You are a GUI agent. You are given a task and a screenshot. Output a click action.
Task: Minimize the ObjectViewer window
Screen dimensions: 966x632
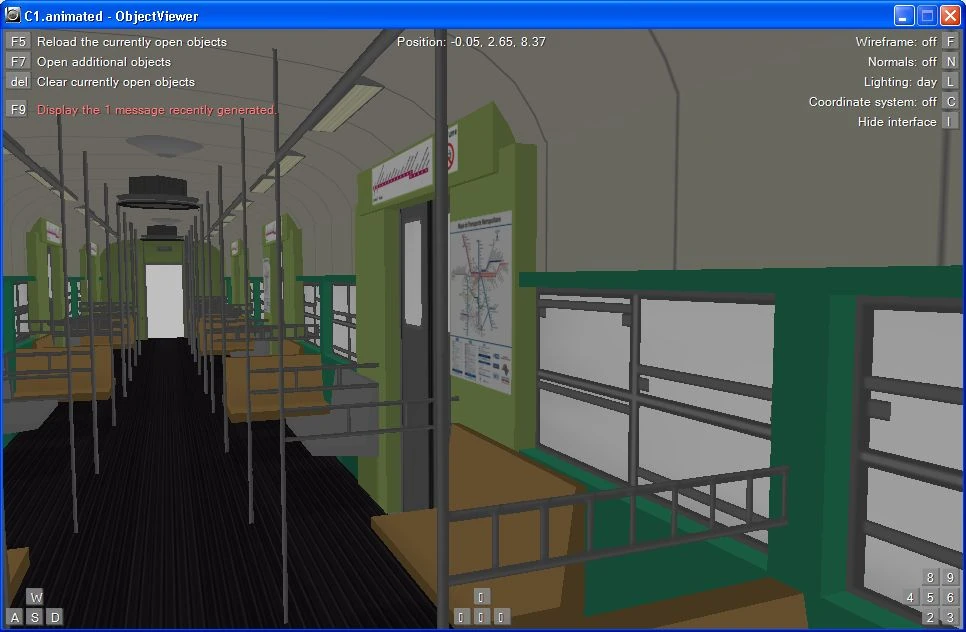pos(904,15)
